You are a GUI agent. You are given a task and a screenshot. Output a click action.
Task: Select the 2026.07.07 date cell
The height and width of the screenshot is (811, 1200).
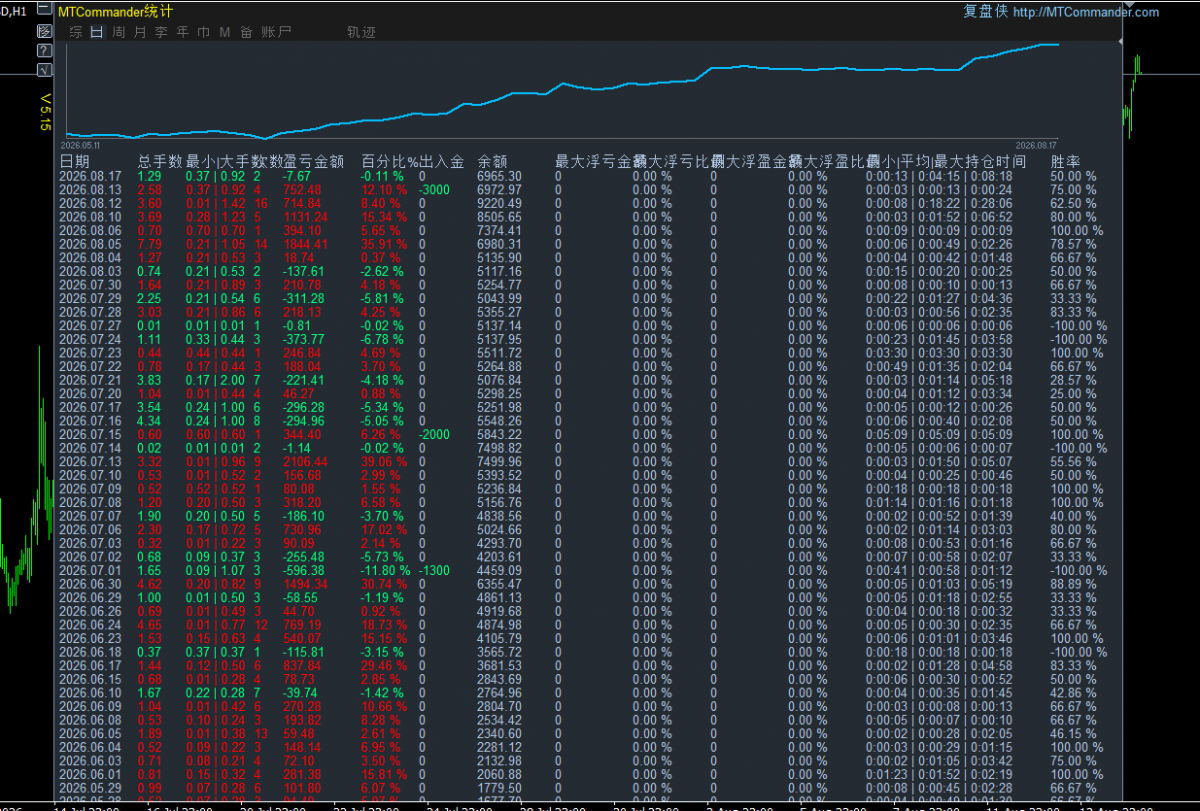pyautogui.click(x=91, y=516)
